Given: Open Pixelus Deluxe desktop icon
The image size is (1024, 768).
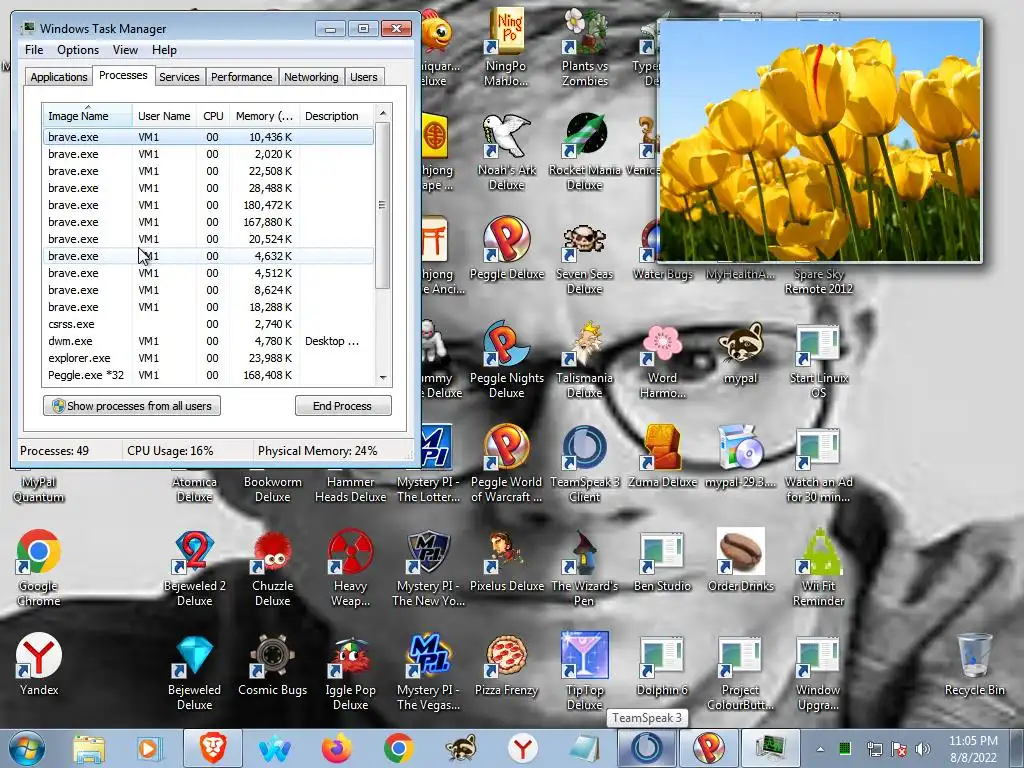Looking at the screenshot, I should click(x=507, y=560).
